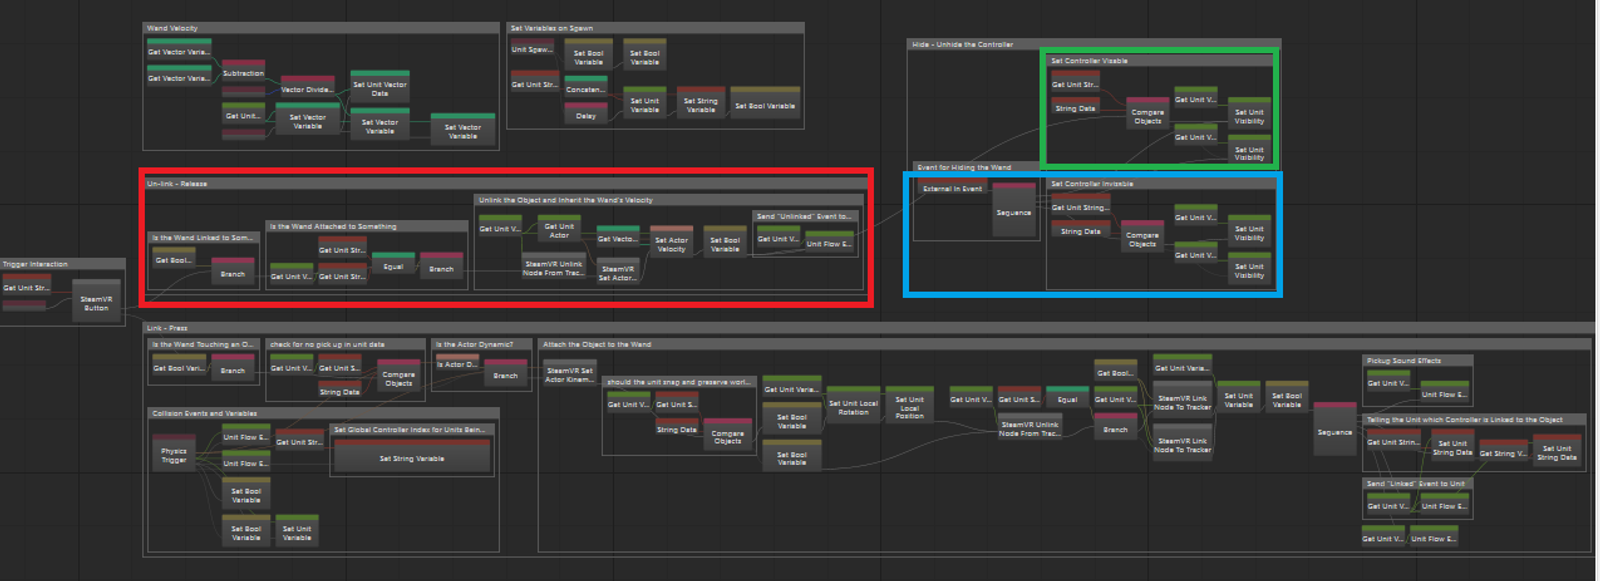Select Set String Variable in Set Global Controller Index

(412, 456)
